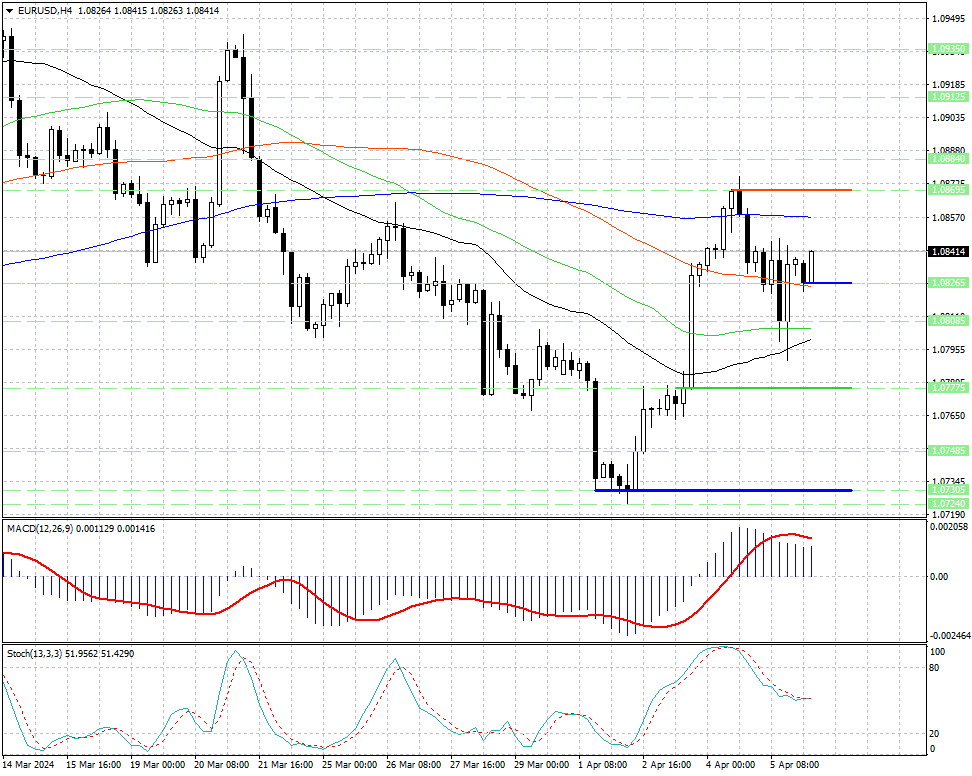
Task: Click the 29 Mar 00:00 time label
Action: [x=542, y=765]
